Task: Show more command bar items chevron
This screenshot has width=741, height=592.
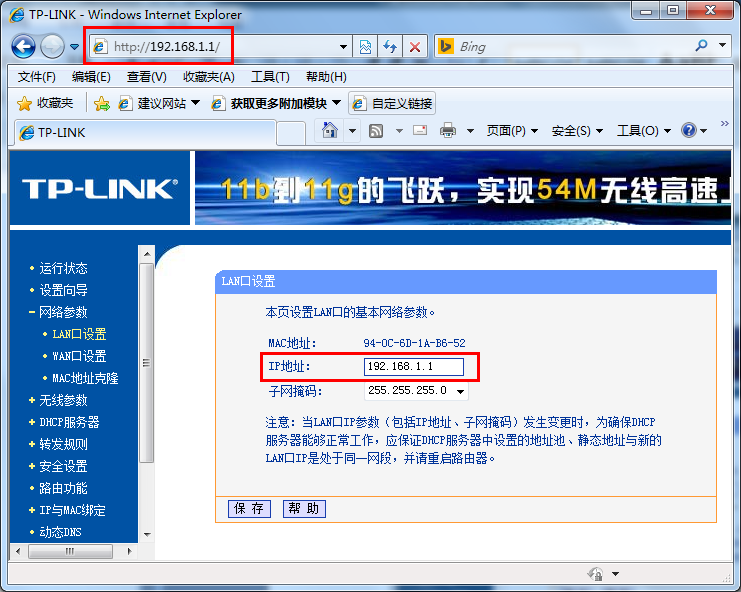Action: (x=724, y=124)
